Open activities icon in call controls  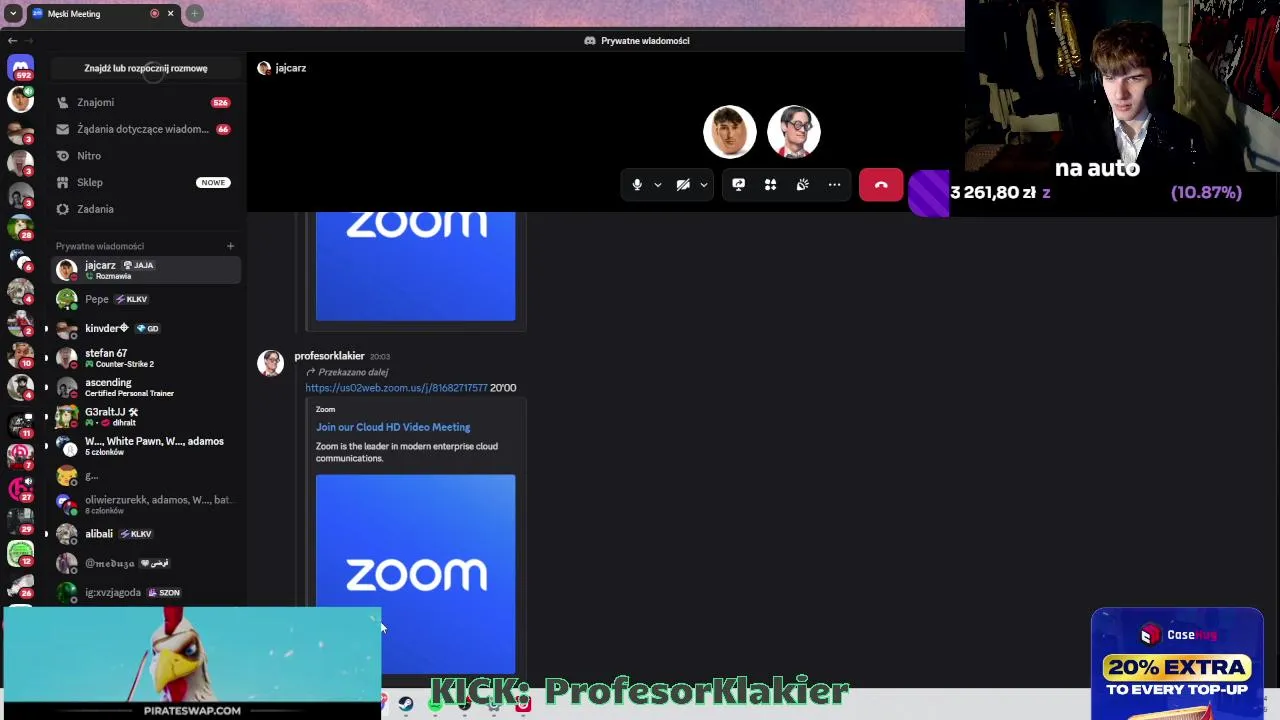click(770, 185)
